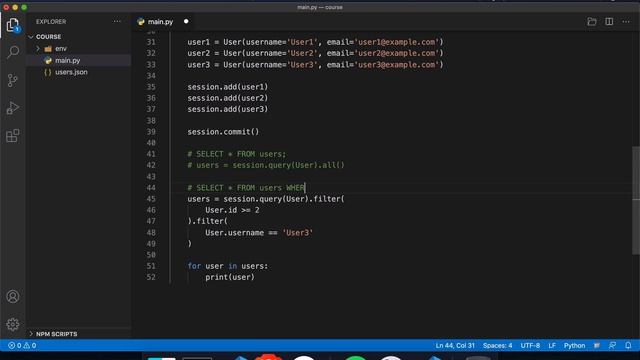Open the notifications bell in status bar
This screenshot has height=360, width=640.
click(x=628, y=346)
